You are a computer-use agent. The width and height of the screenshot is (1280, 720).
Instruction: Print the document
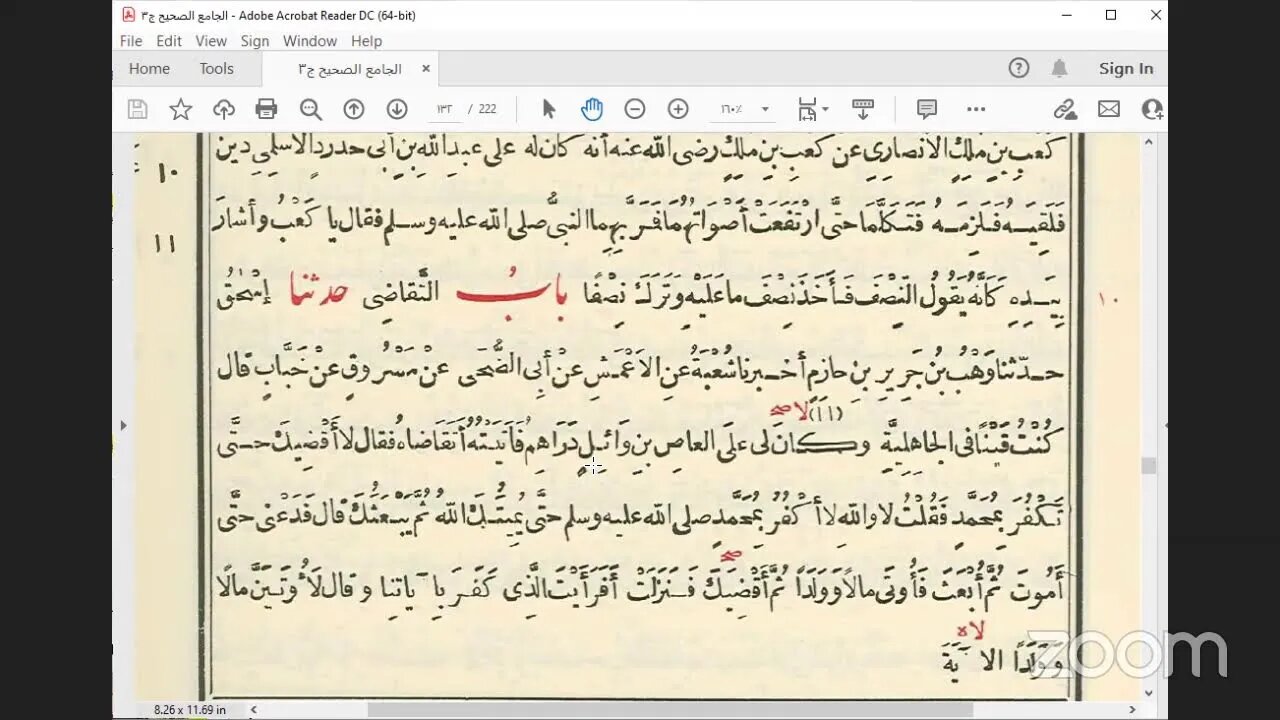point(266,109)
